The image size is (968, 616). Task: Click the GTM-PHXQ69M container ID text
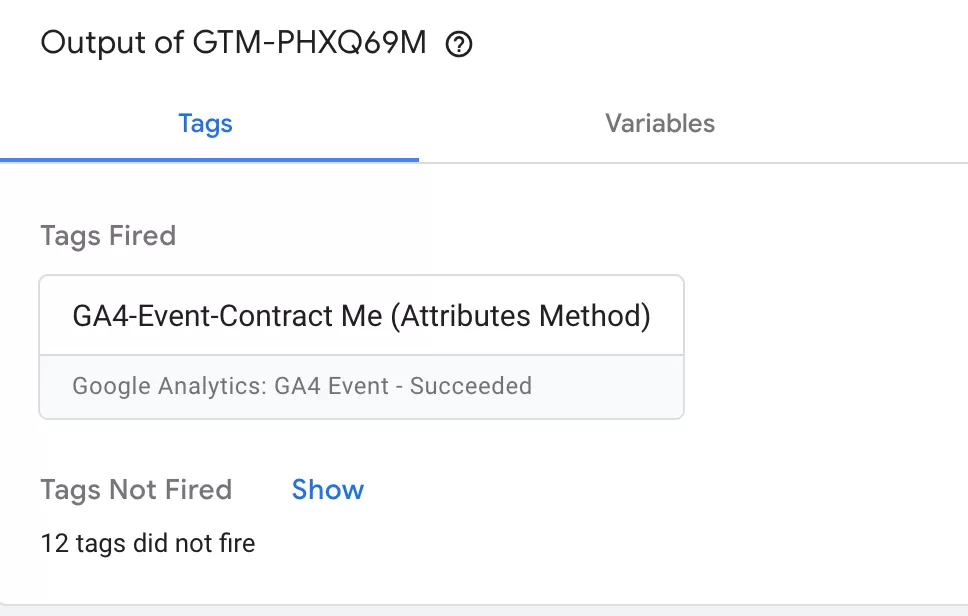[x=309, y=43]
